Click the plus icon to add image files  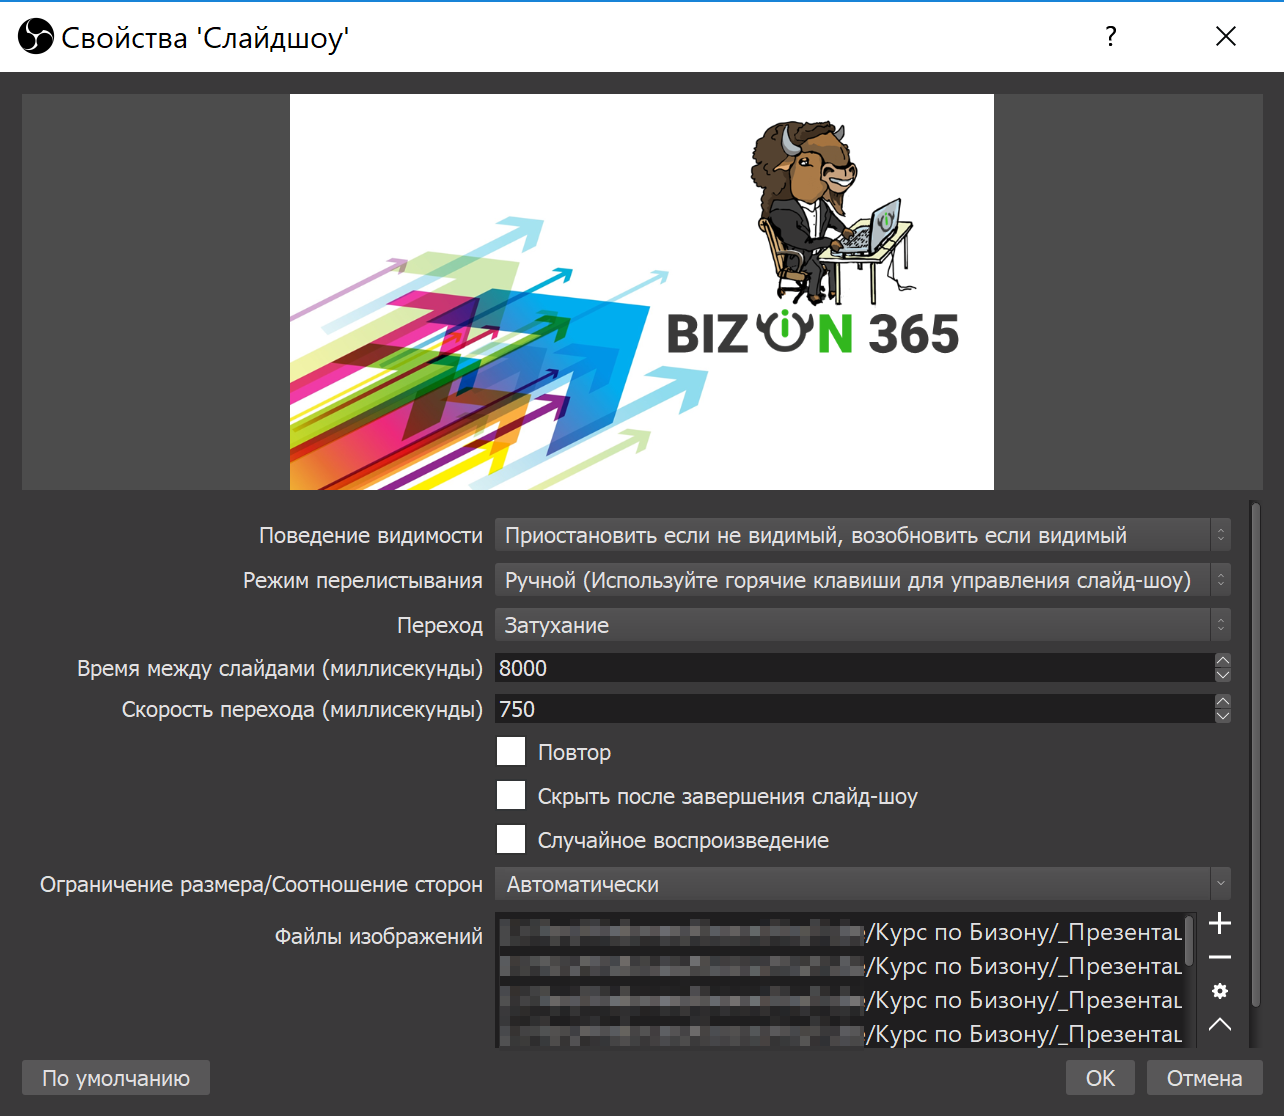(x=1219, y=924)
